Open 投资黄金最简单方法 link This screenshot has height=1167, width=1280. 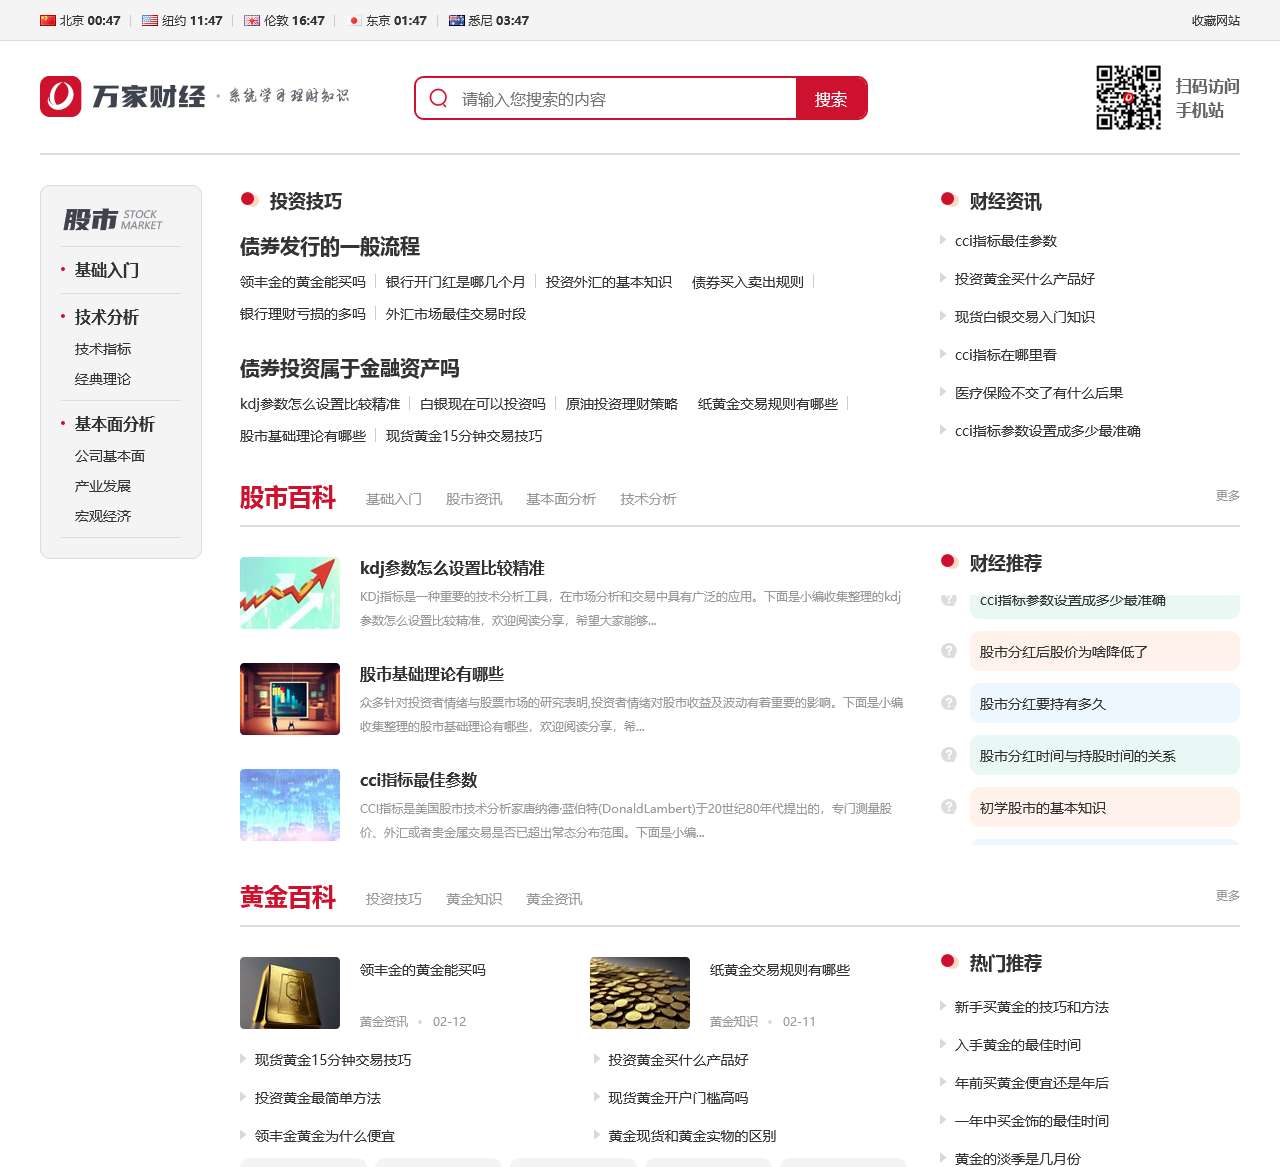[318, 1098]
